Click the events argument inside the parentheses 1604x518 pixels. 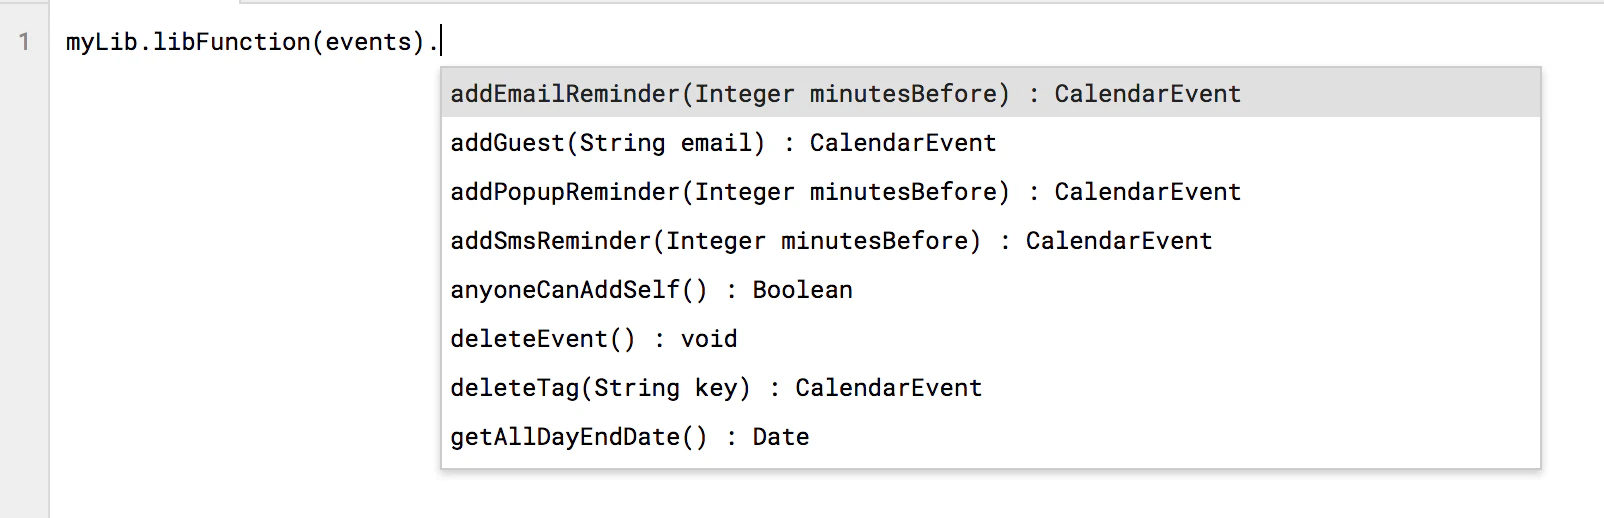(x=368, y=42)
